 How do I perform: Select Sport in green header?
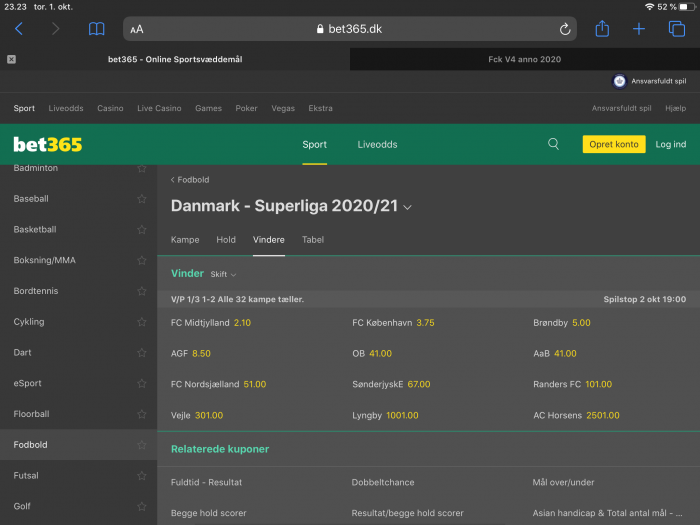pyautogui.click(x=314, y=144)
